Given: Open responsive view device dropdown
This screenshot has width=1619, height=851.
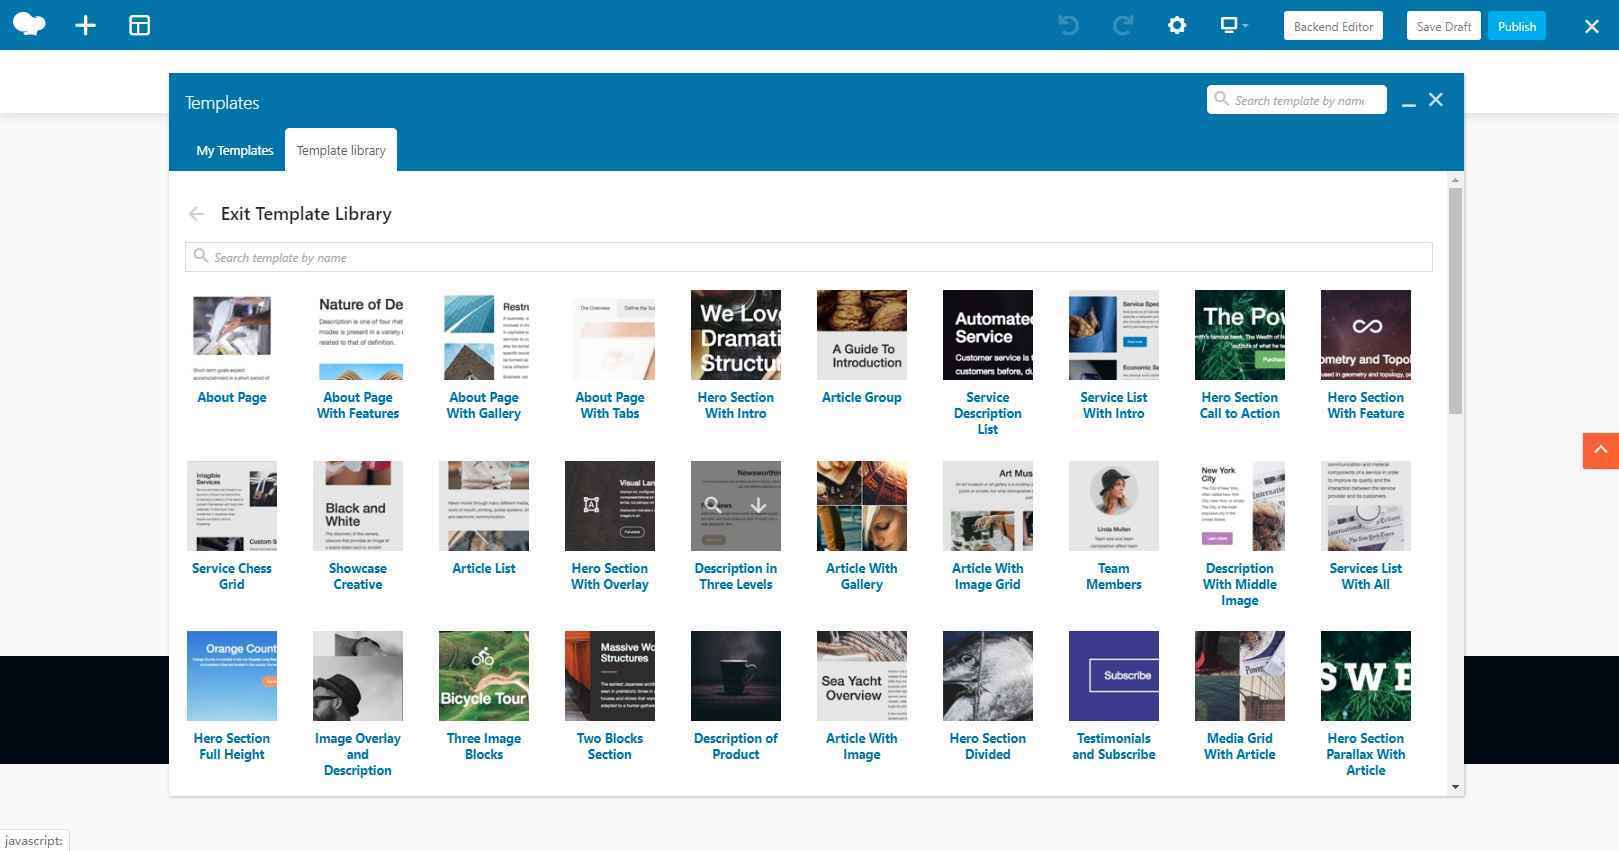Looking at the screenshot, I should [1234, 25].
